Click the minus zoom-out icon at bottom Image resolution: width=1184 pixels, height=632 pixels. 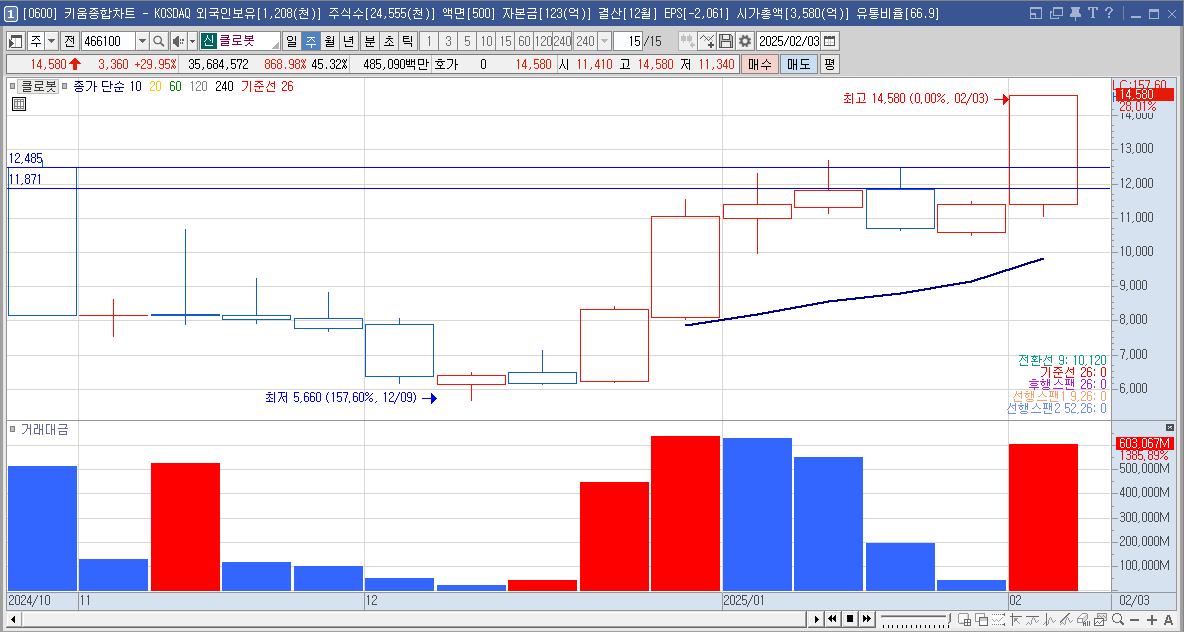coord(1134,620)
